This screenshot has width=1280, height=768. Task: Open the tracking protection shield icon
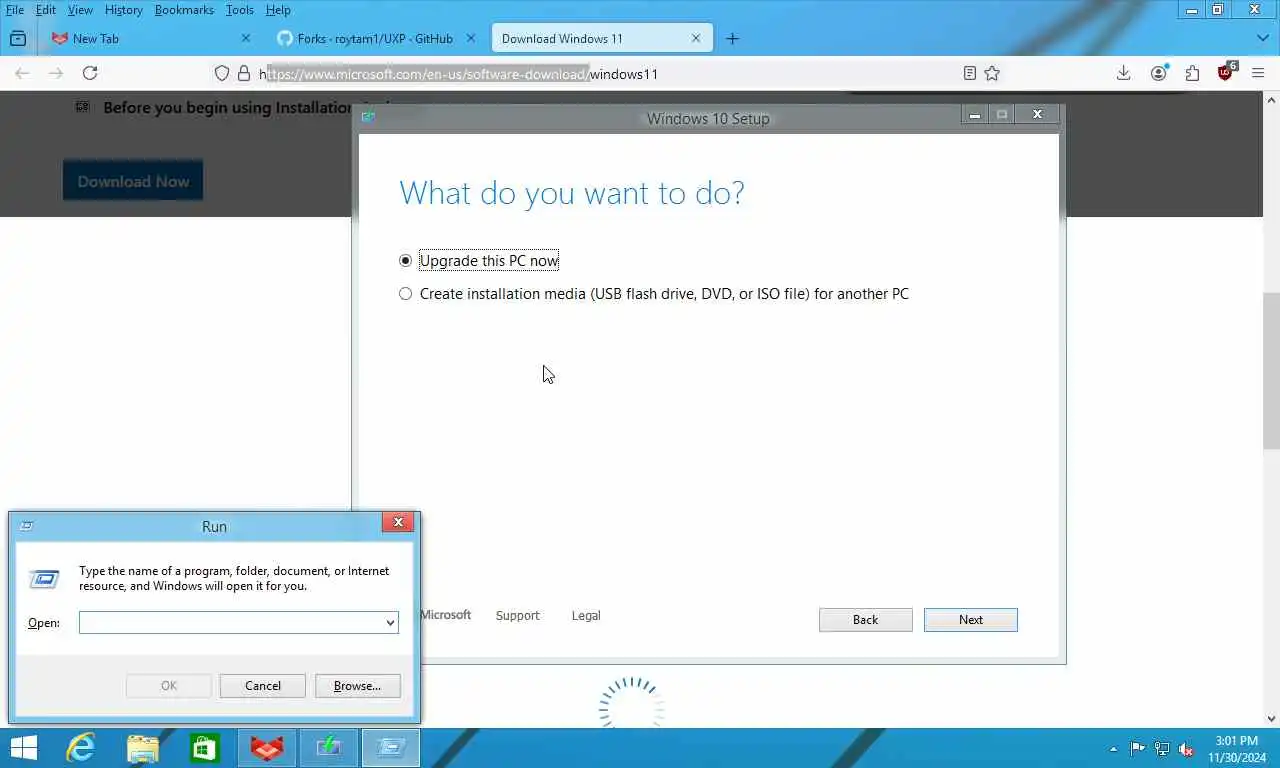(223, 73)
